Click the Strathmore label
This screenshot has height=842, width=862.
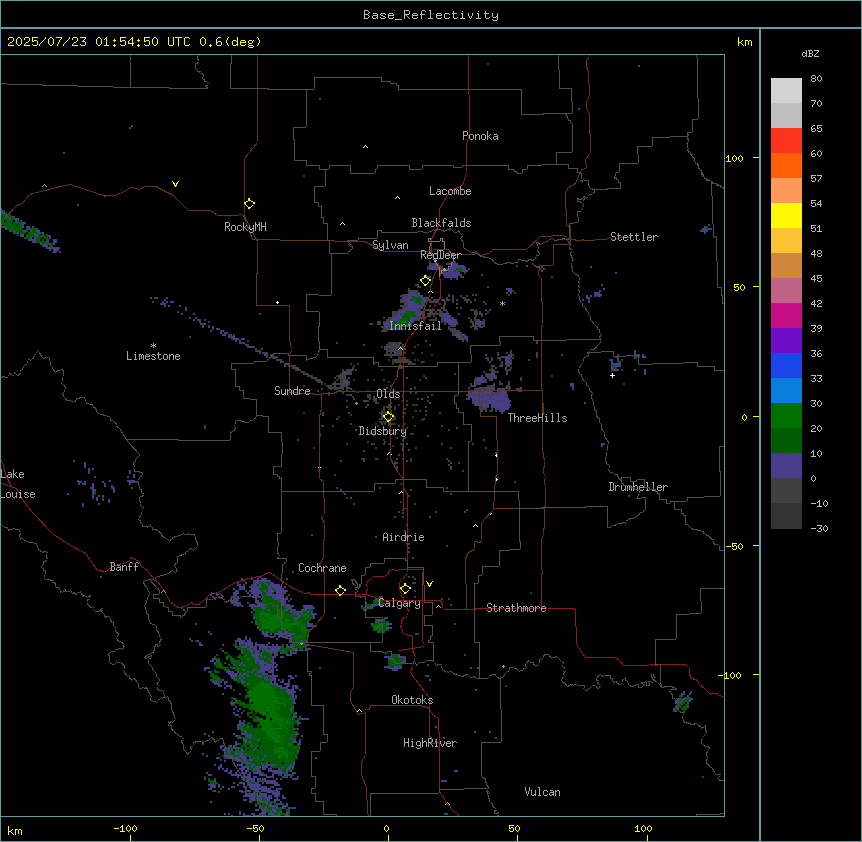(516, 608)
